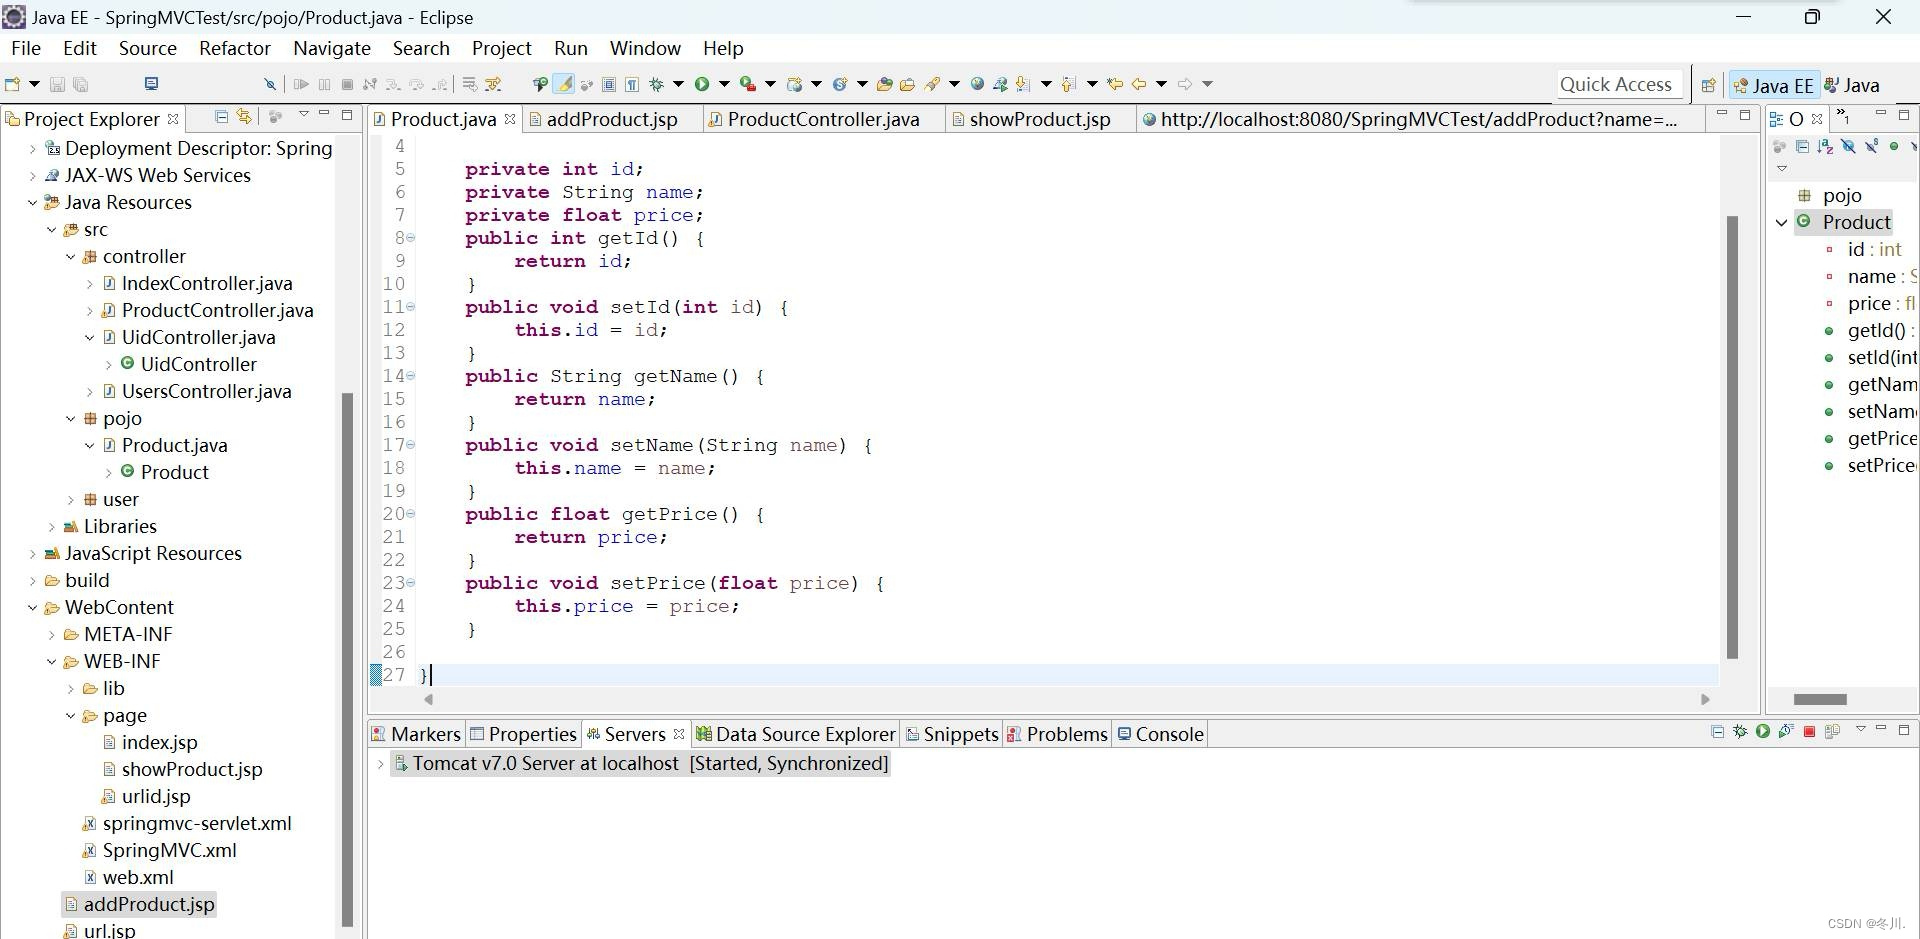1920x939 pixels.
Task: Toggle Show Whitespace Characters button
Action: tap(632, 84)
